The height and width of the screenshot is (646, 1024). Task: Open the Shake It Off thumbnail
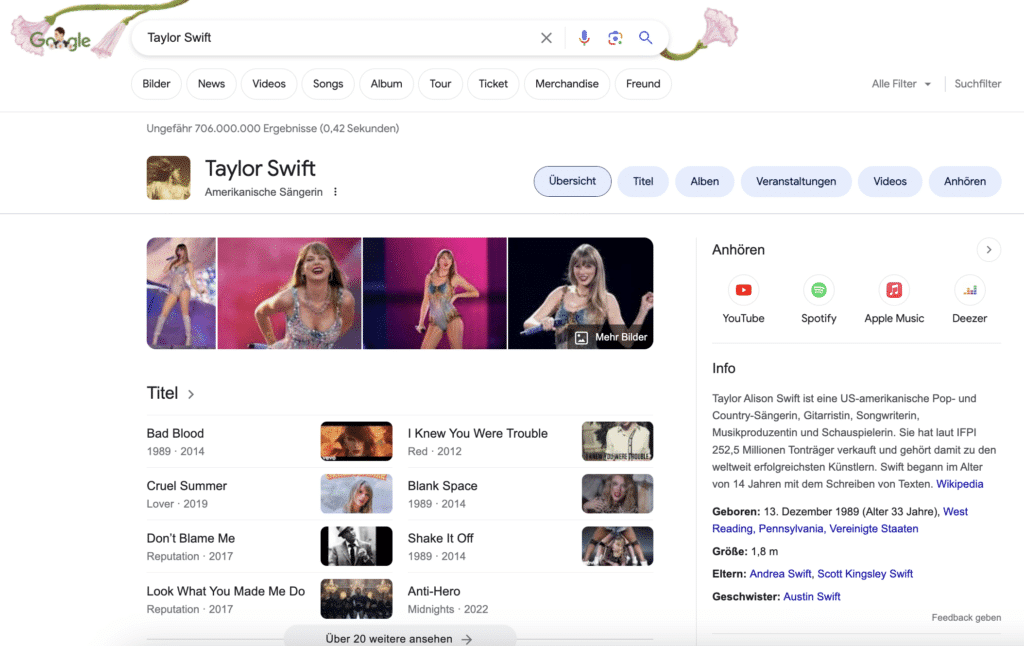coord(617,546)
